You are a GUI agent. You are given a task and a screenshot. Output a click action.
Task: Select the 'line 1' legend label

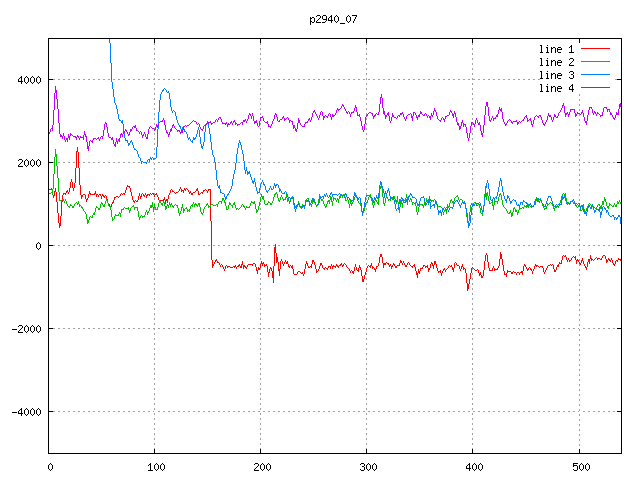click(558, 49)
